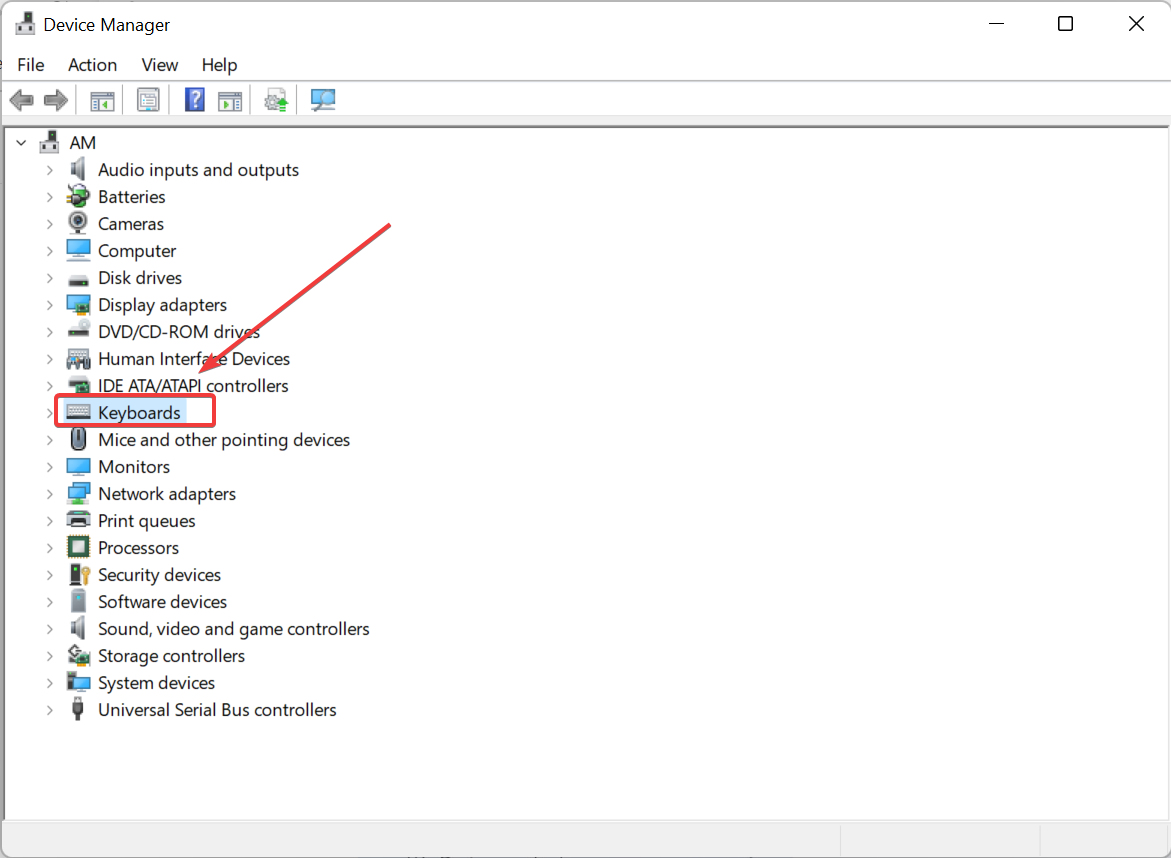Screen dimensions: 1171x858
Task: Expand the Batteries category chevron
Action: click(x=49, y=197)
